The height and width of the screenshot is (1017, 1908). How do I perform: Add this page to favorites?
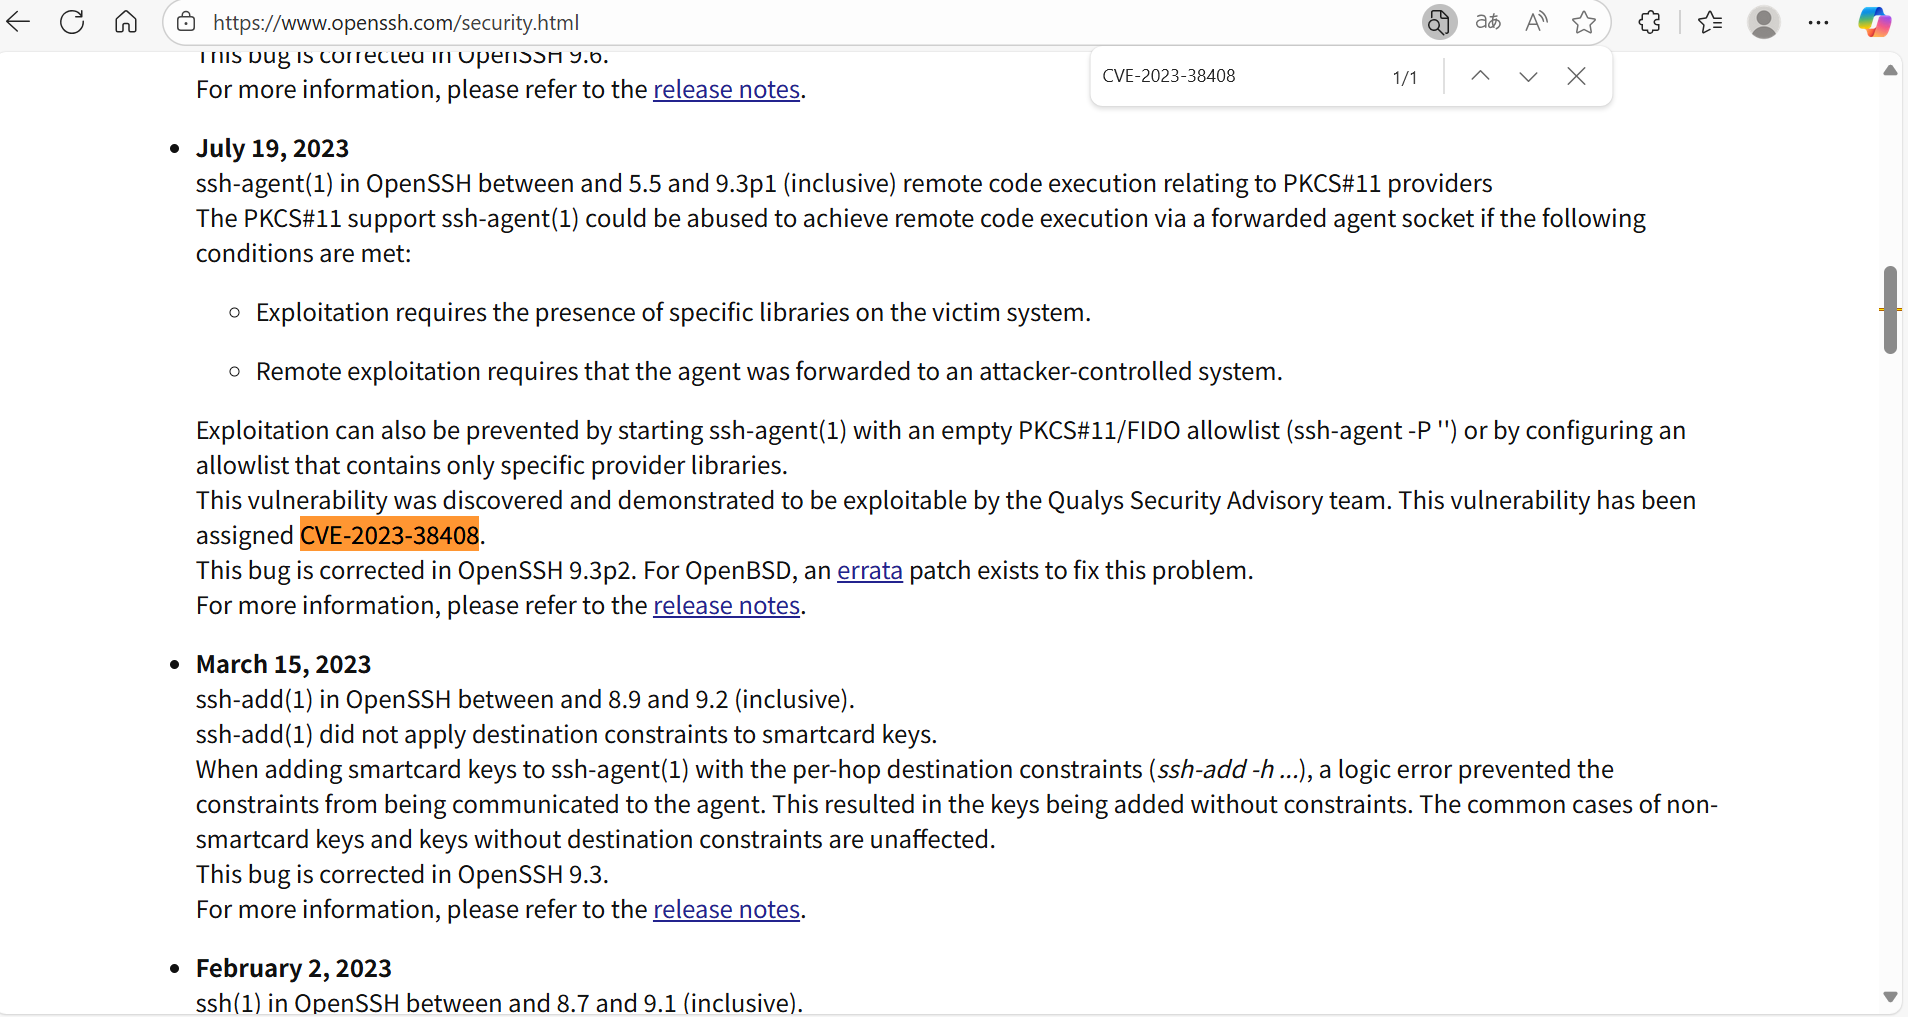pos(1584,22)
